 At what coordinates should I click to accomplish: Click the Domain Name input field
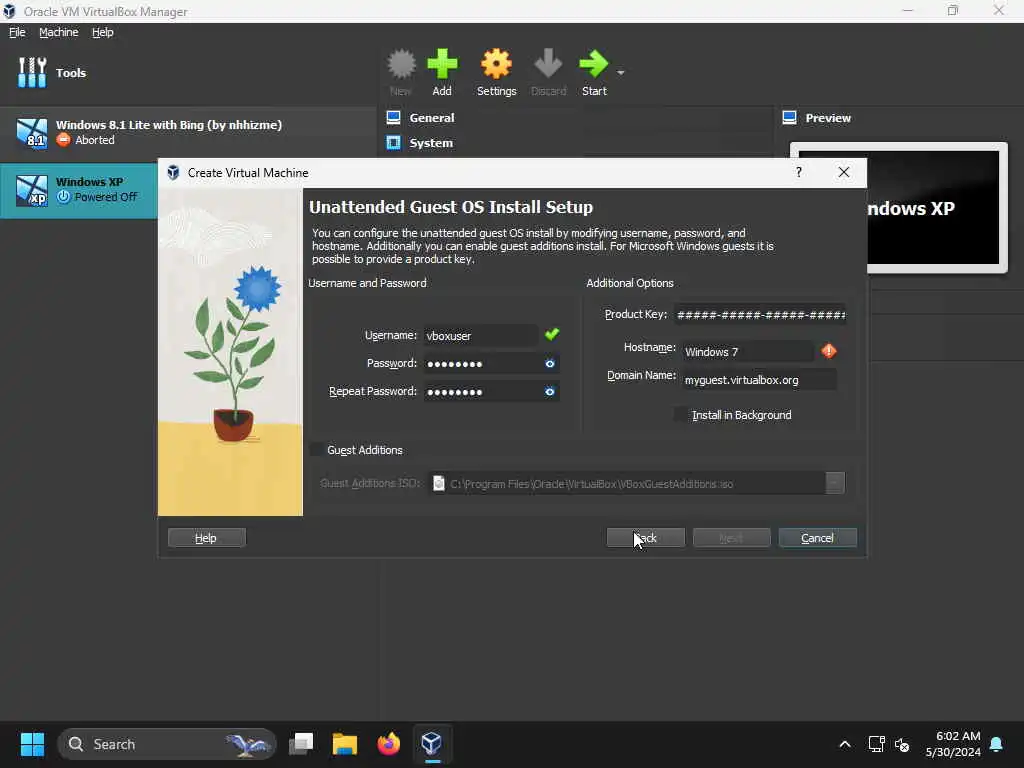[760, 380]
